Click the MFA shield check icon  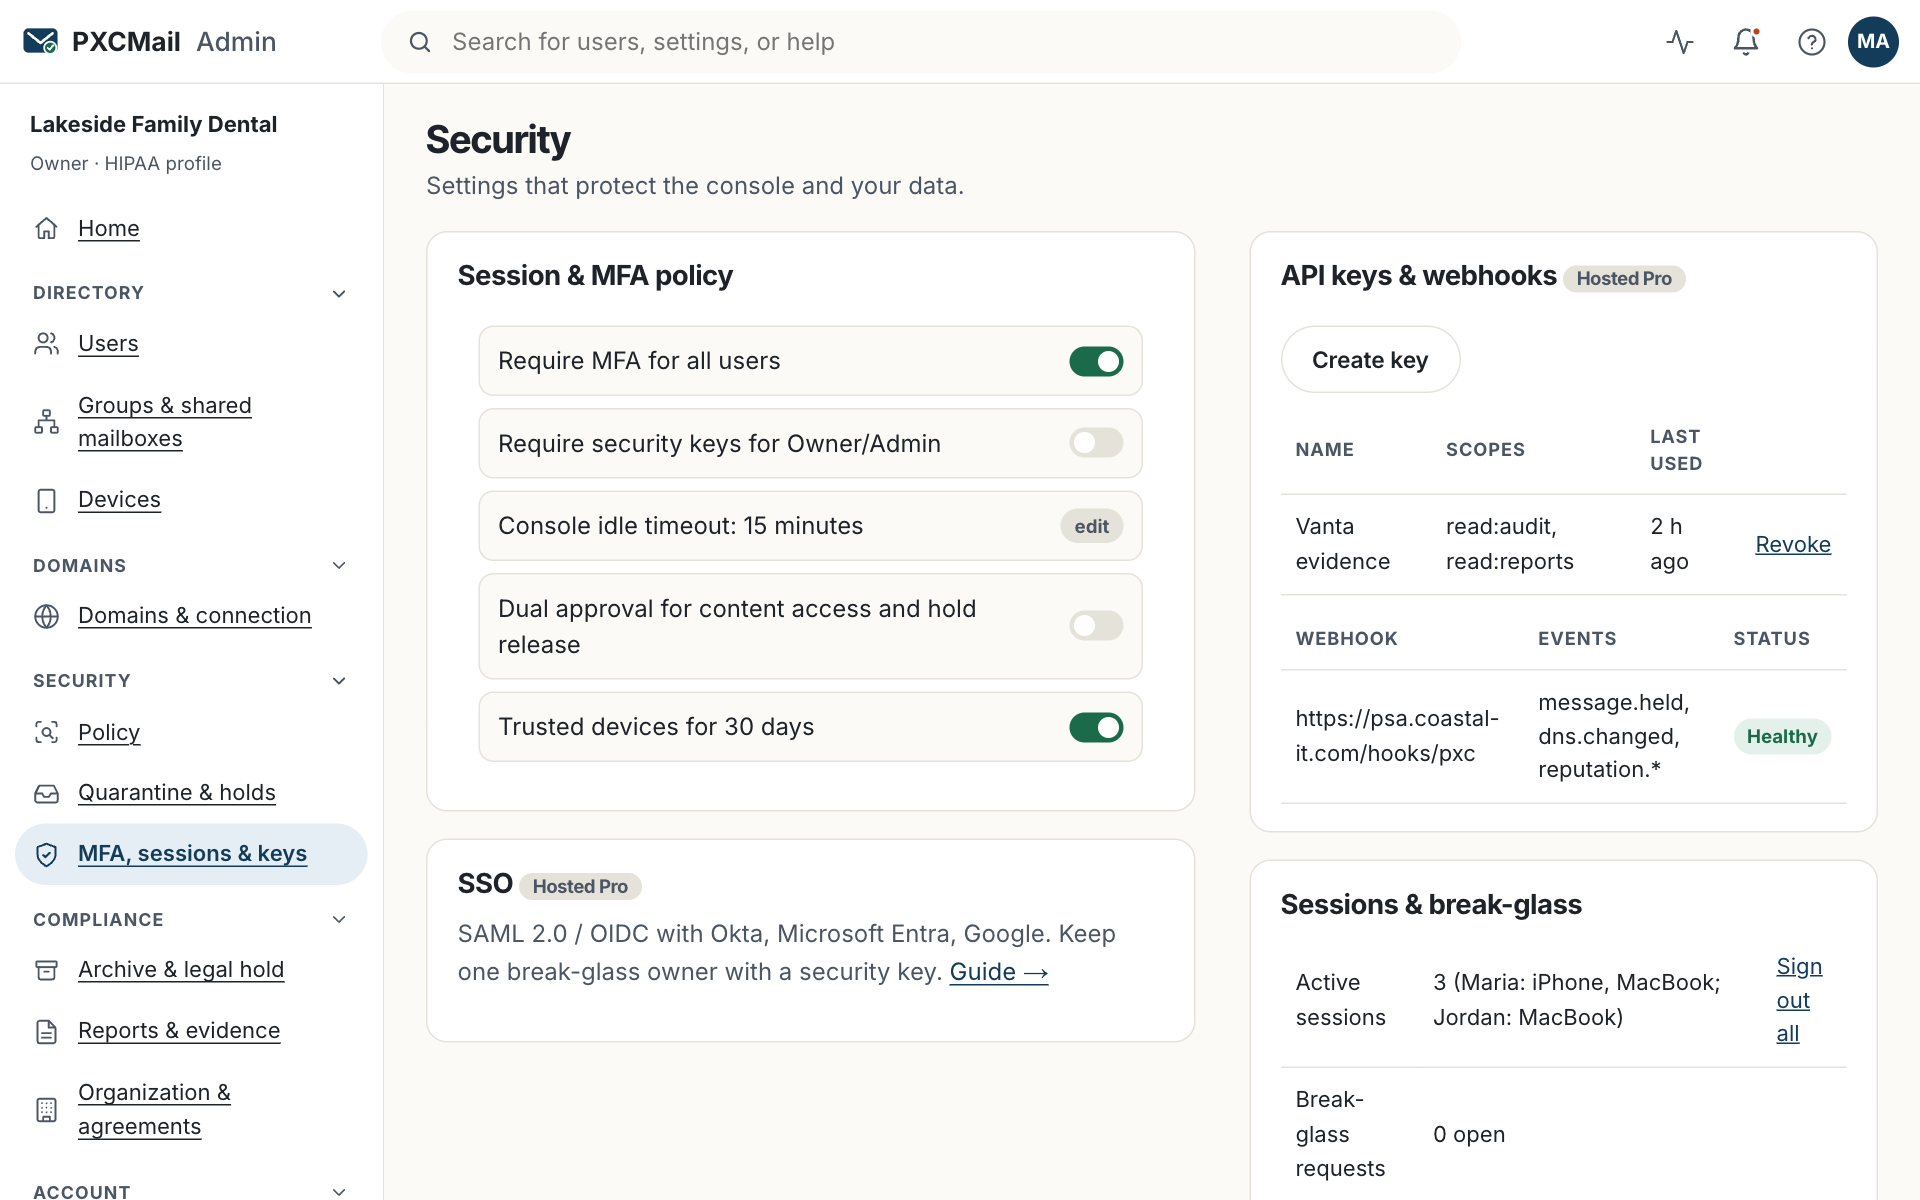pyautogui.click(x=47, y=854)
